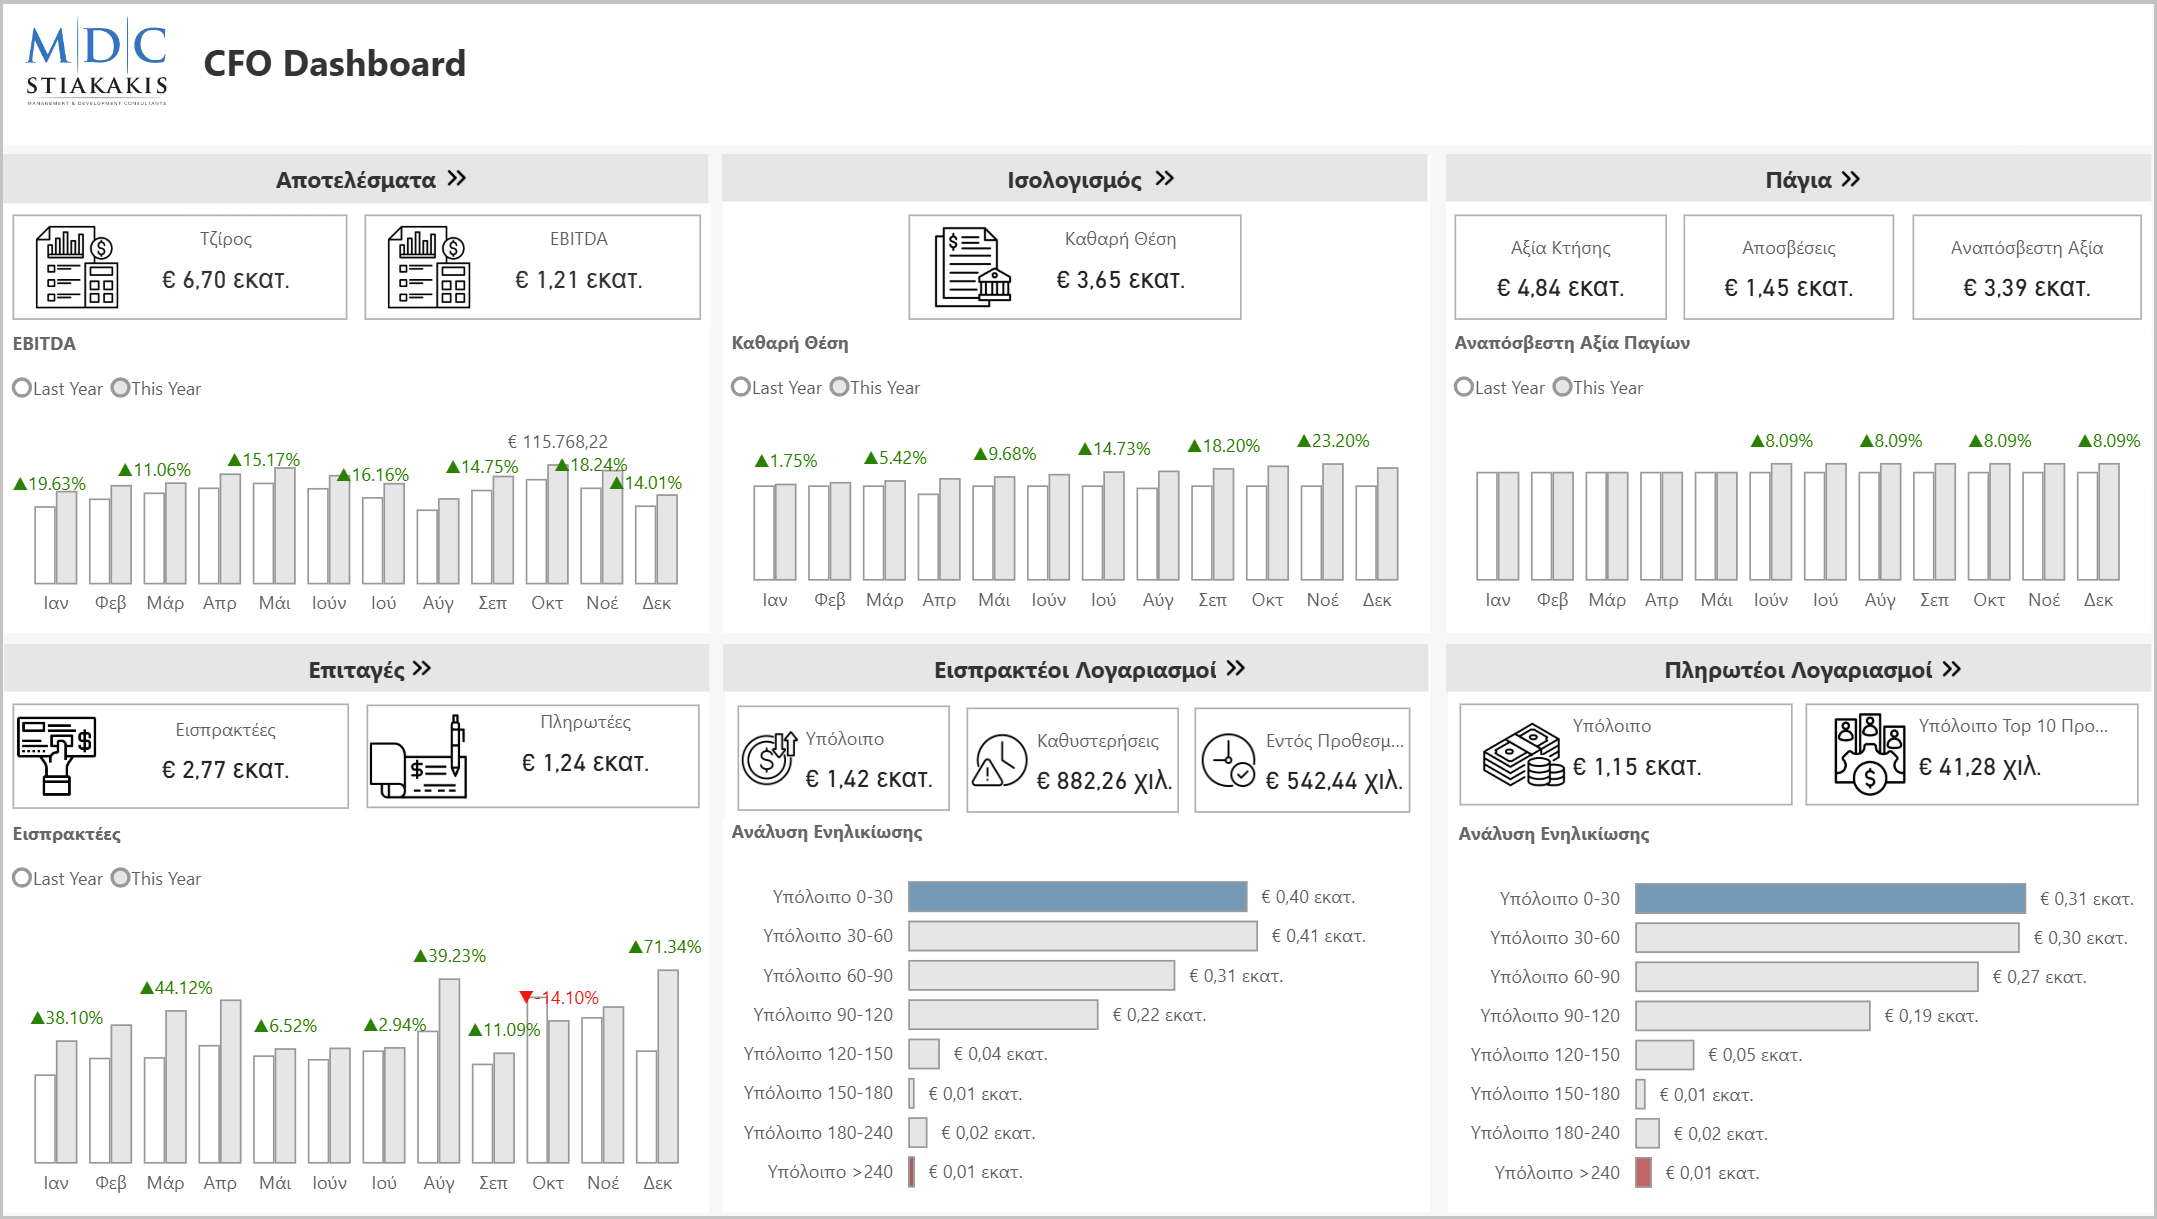Click payables Υπόλοιπο >240 red bar
2157x1219 pixels.
pos(1643,1172)
